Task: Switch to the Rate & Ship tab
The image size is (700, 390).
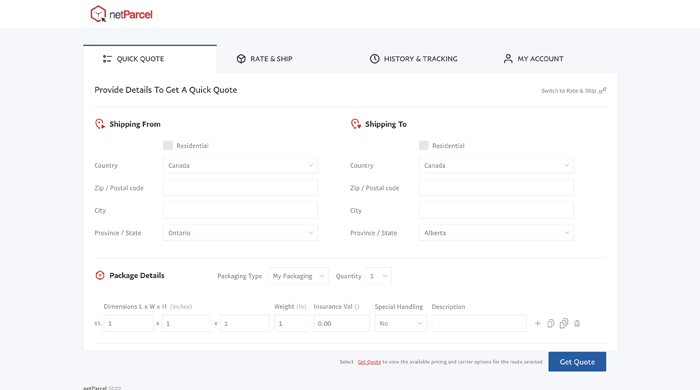Action: pos(264,58)
